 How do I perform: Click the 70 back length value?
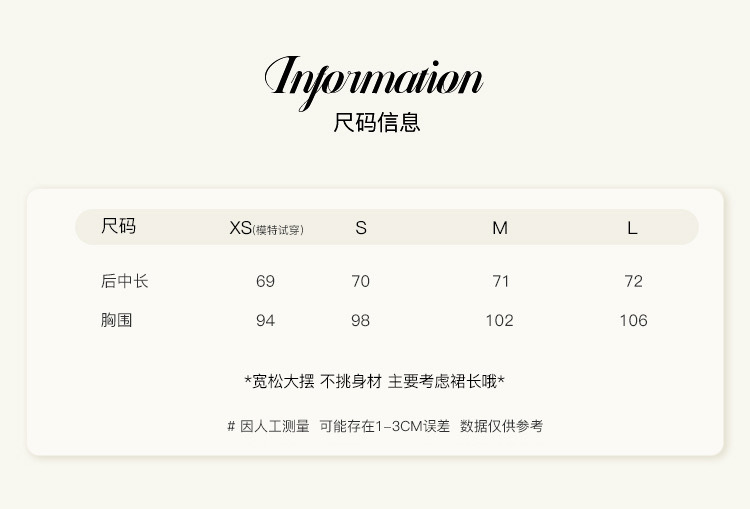point(361,281)
